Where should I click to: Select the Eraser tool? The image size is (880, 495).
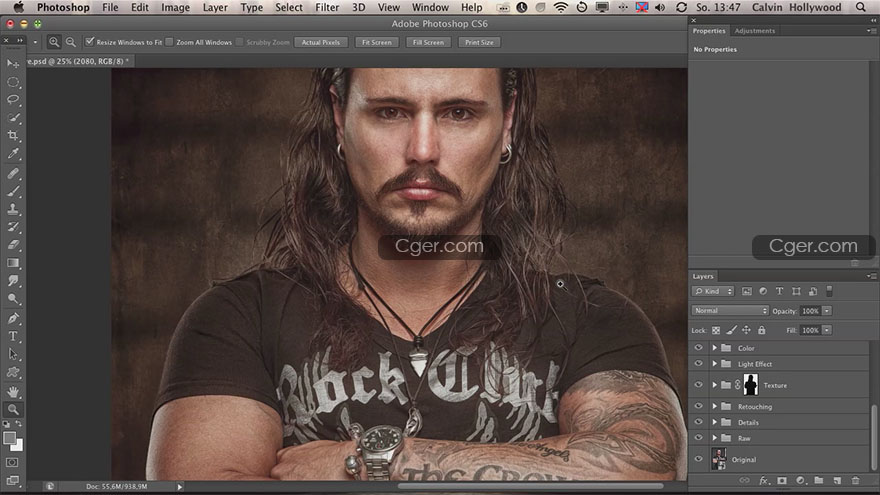(x=13, y=245)
